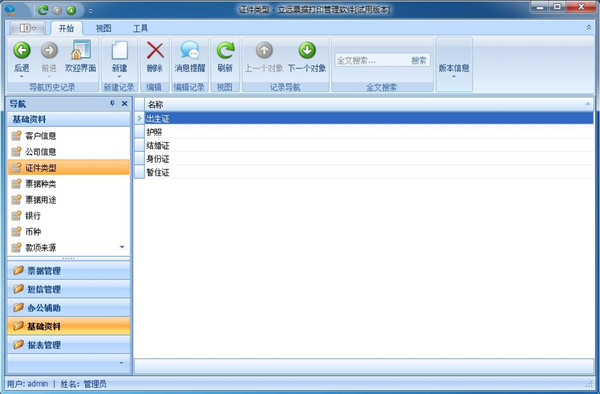Open the 报表管理 navigation group
The height and width of the screenshot is (394, 600).
coord(68,345)
